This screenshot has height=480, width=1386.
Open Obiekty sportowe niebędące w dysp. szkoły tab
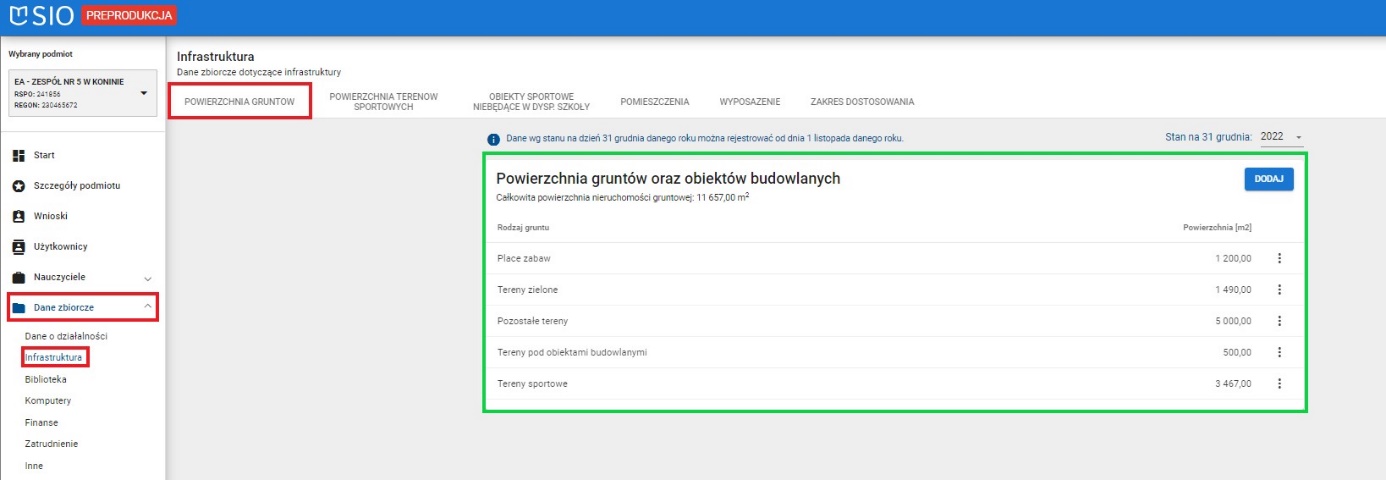pos(531,101)
